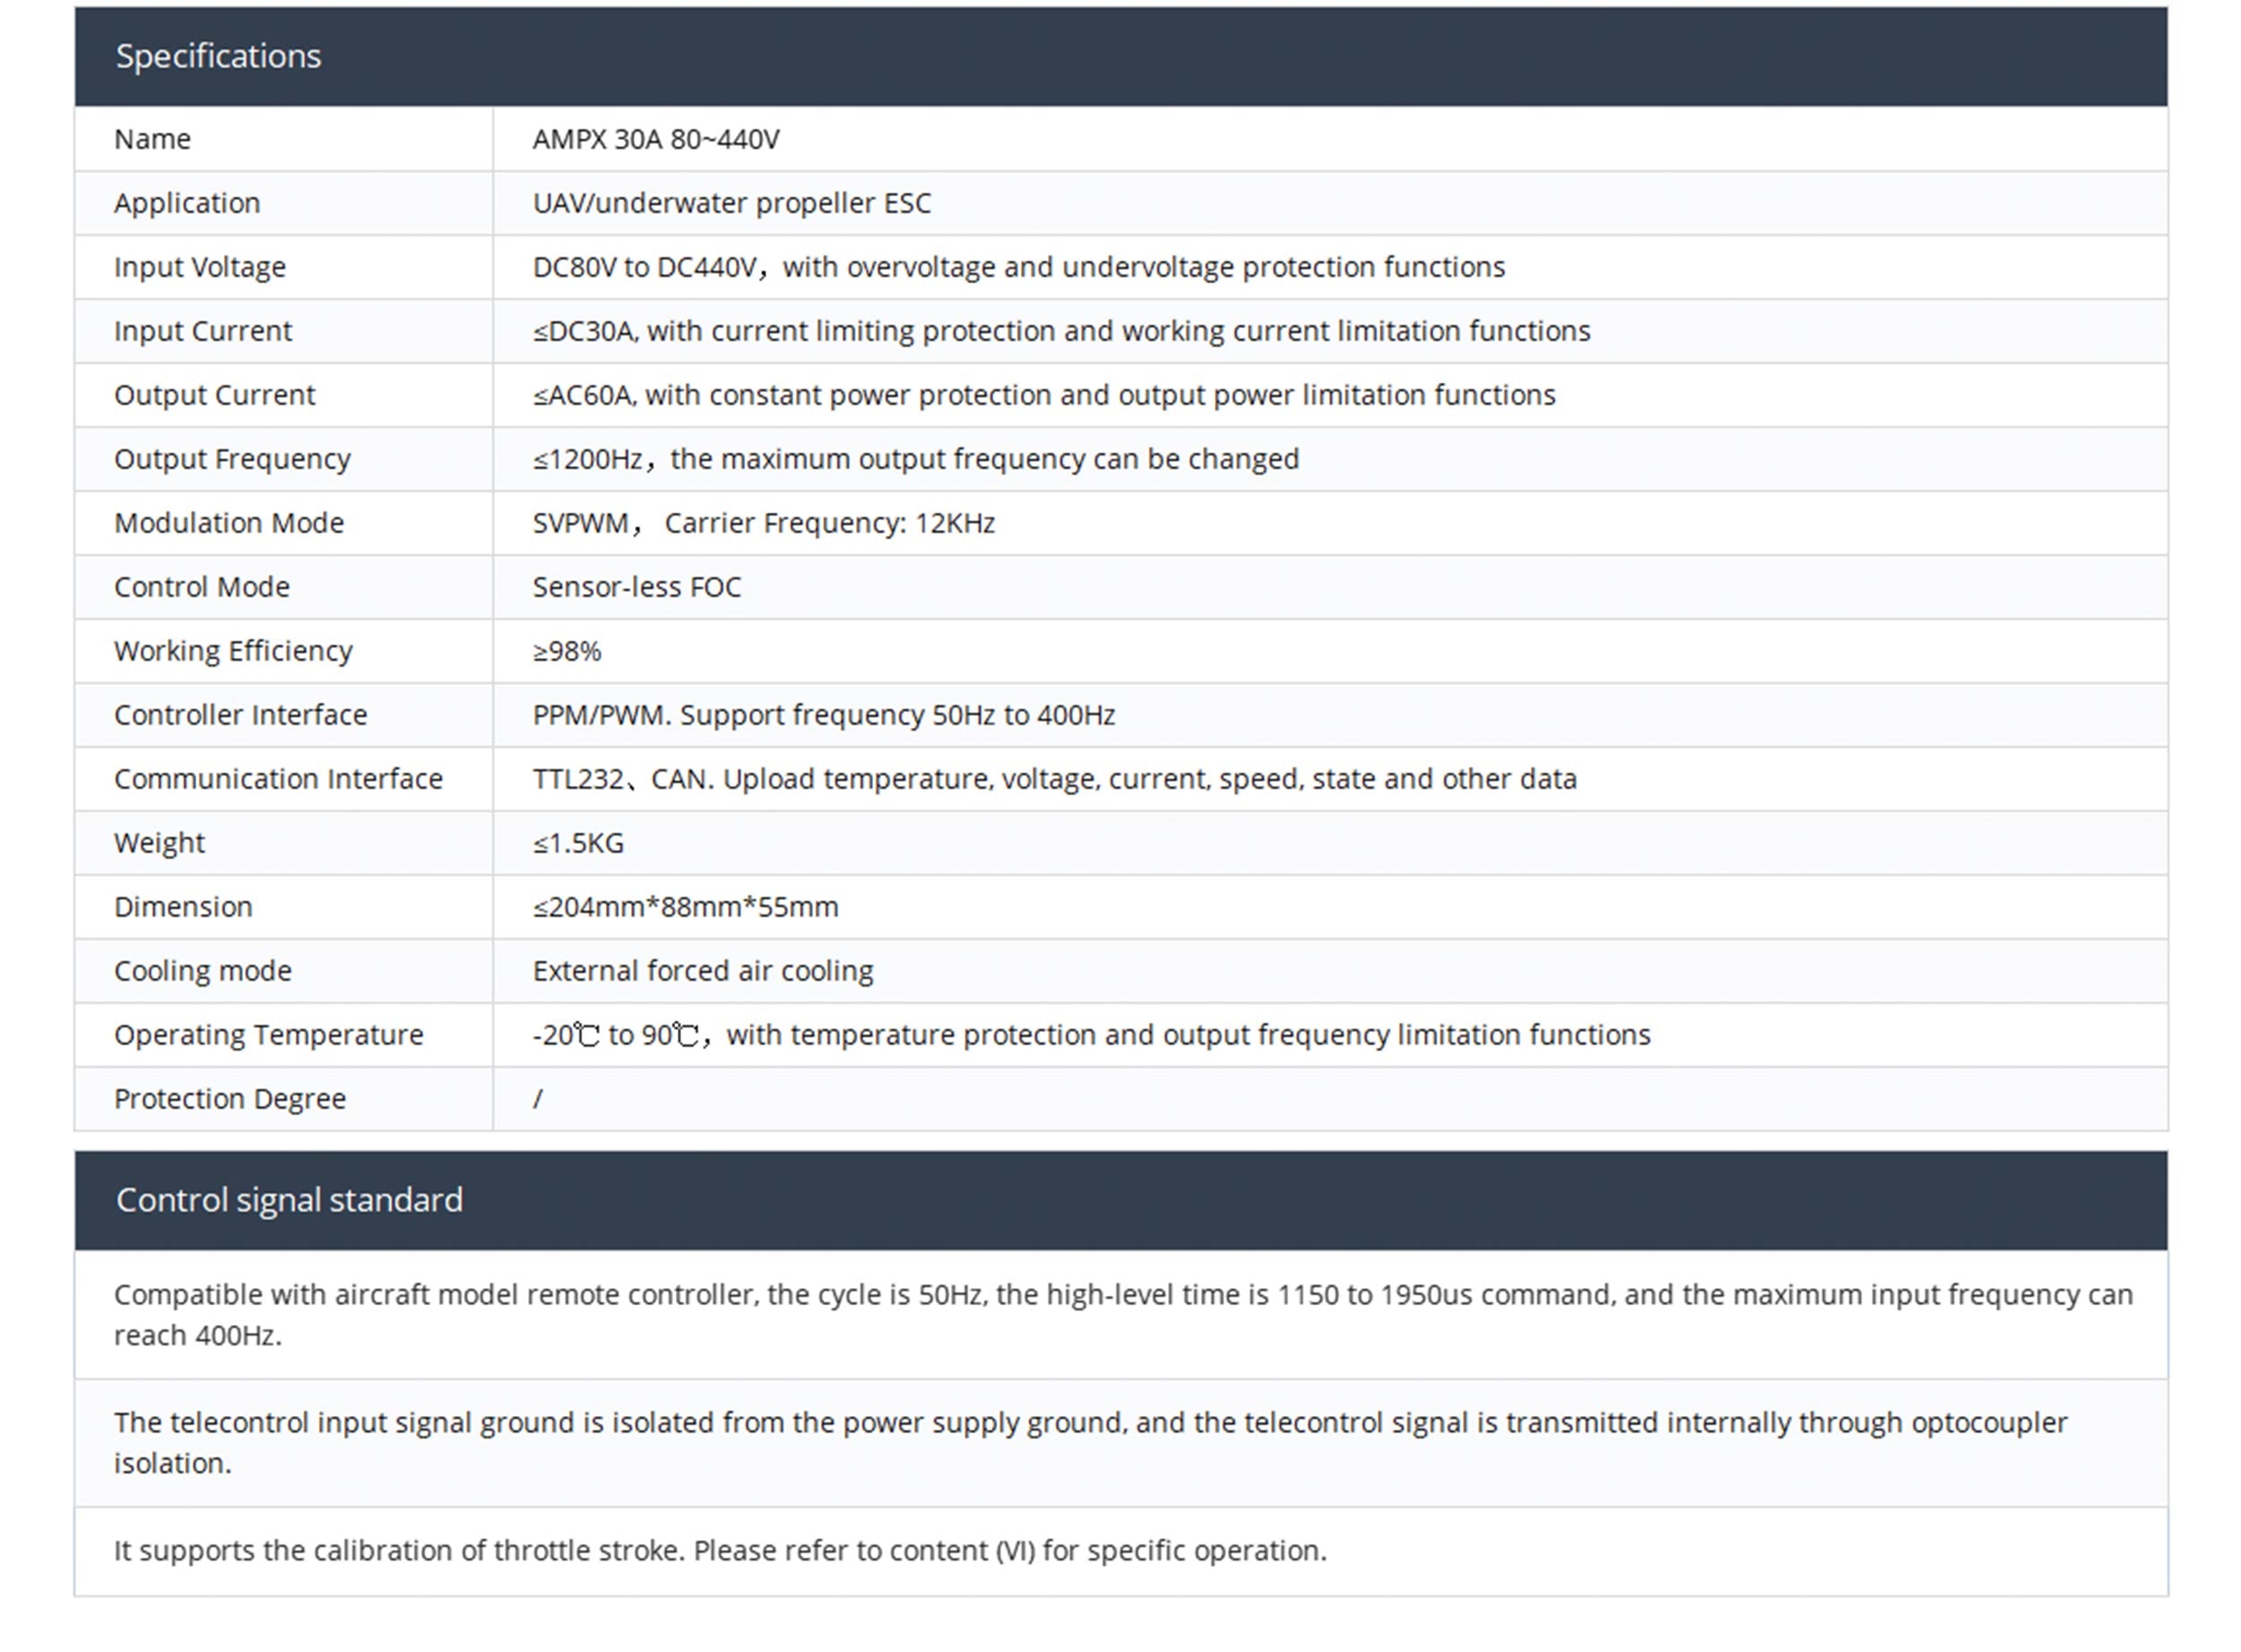Click the Specifications section header
Screen dimensions: 2241x1652
coord(218,56)
